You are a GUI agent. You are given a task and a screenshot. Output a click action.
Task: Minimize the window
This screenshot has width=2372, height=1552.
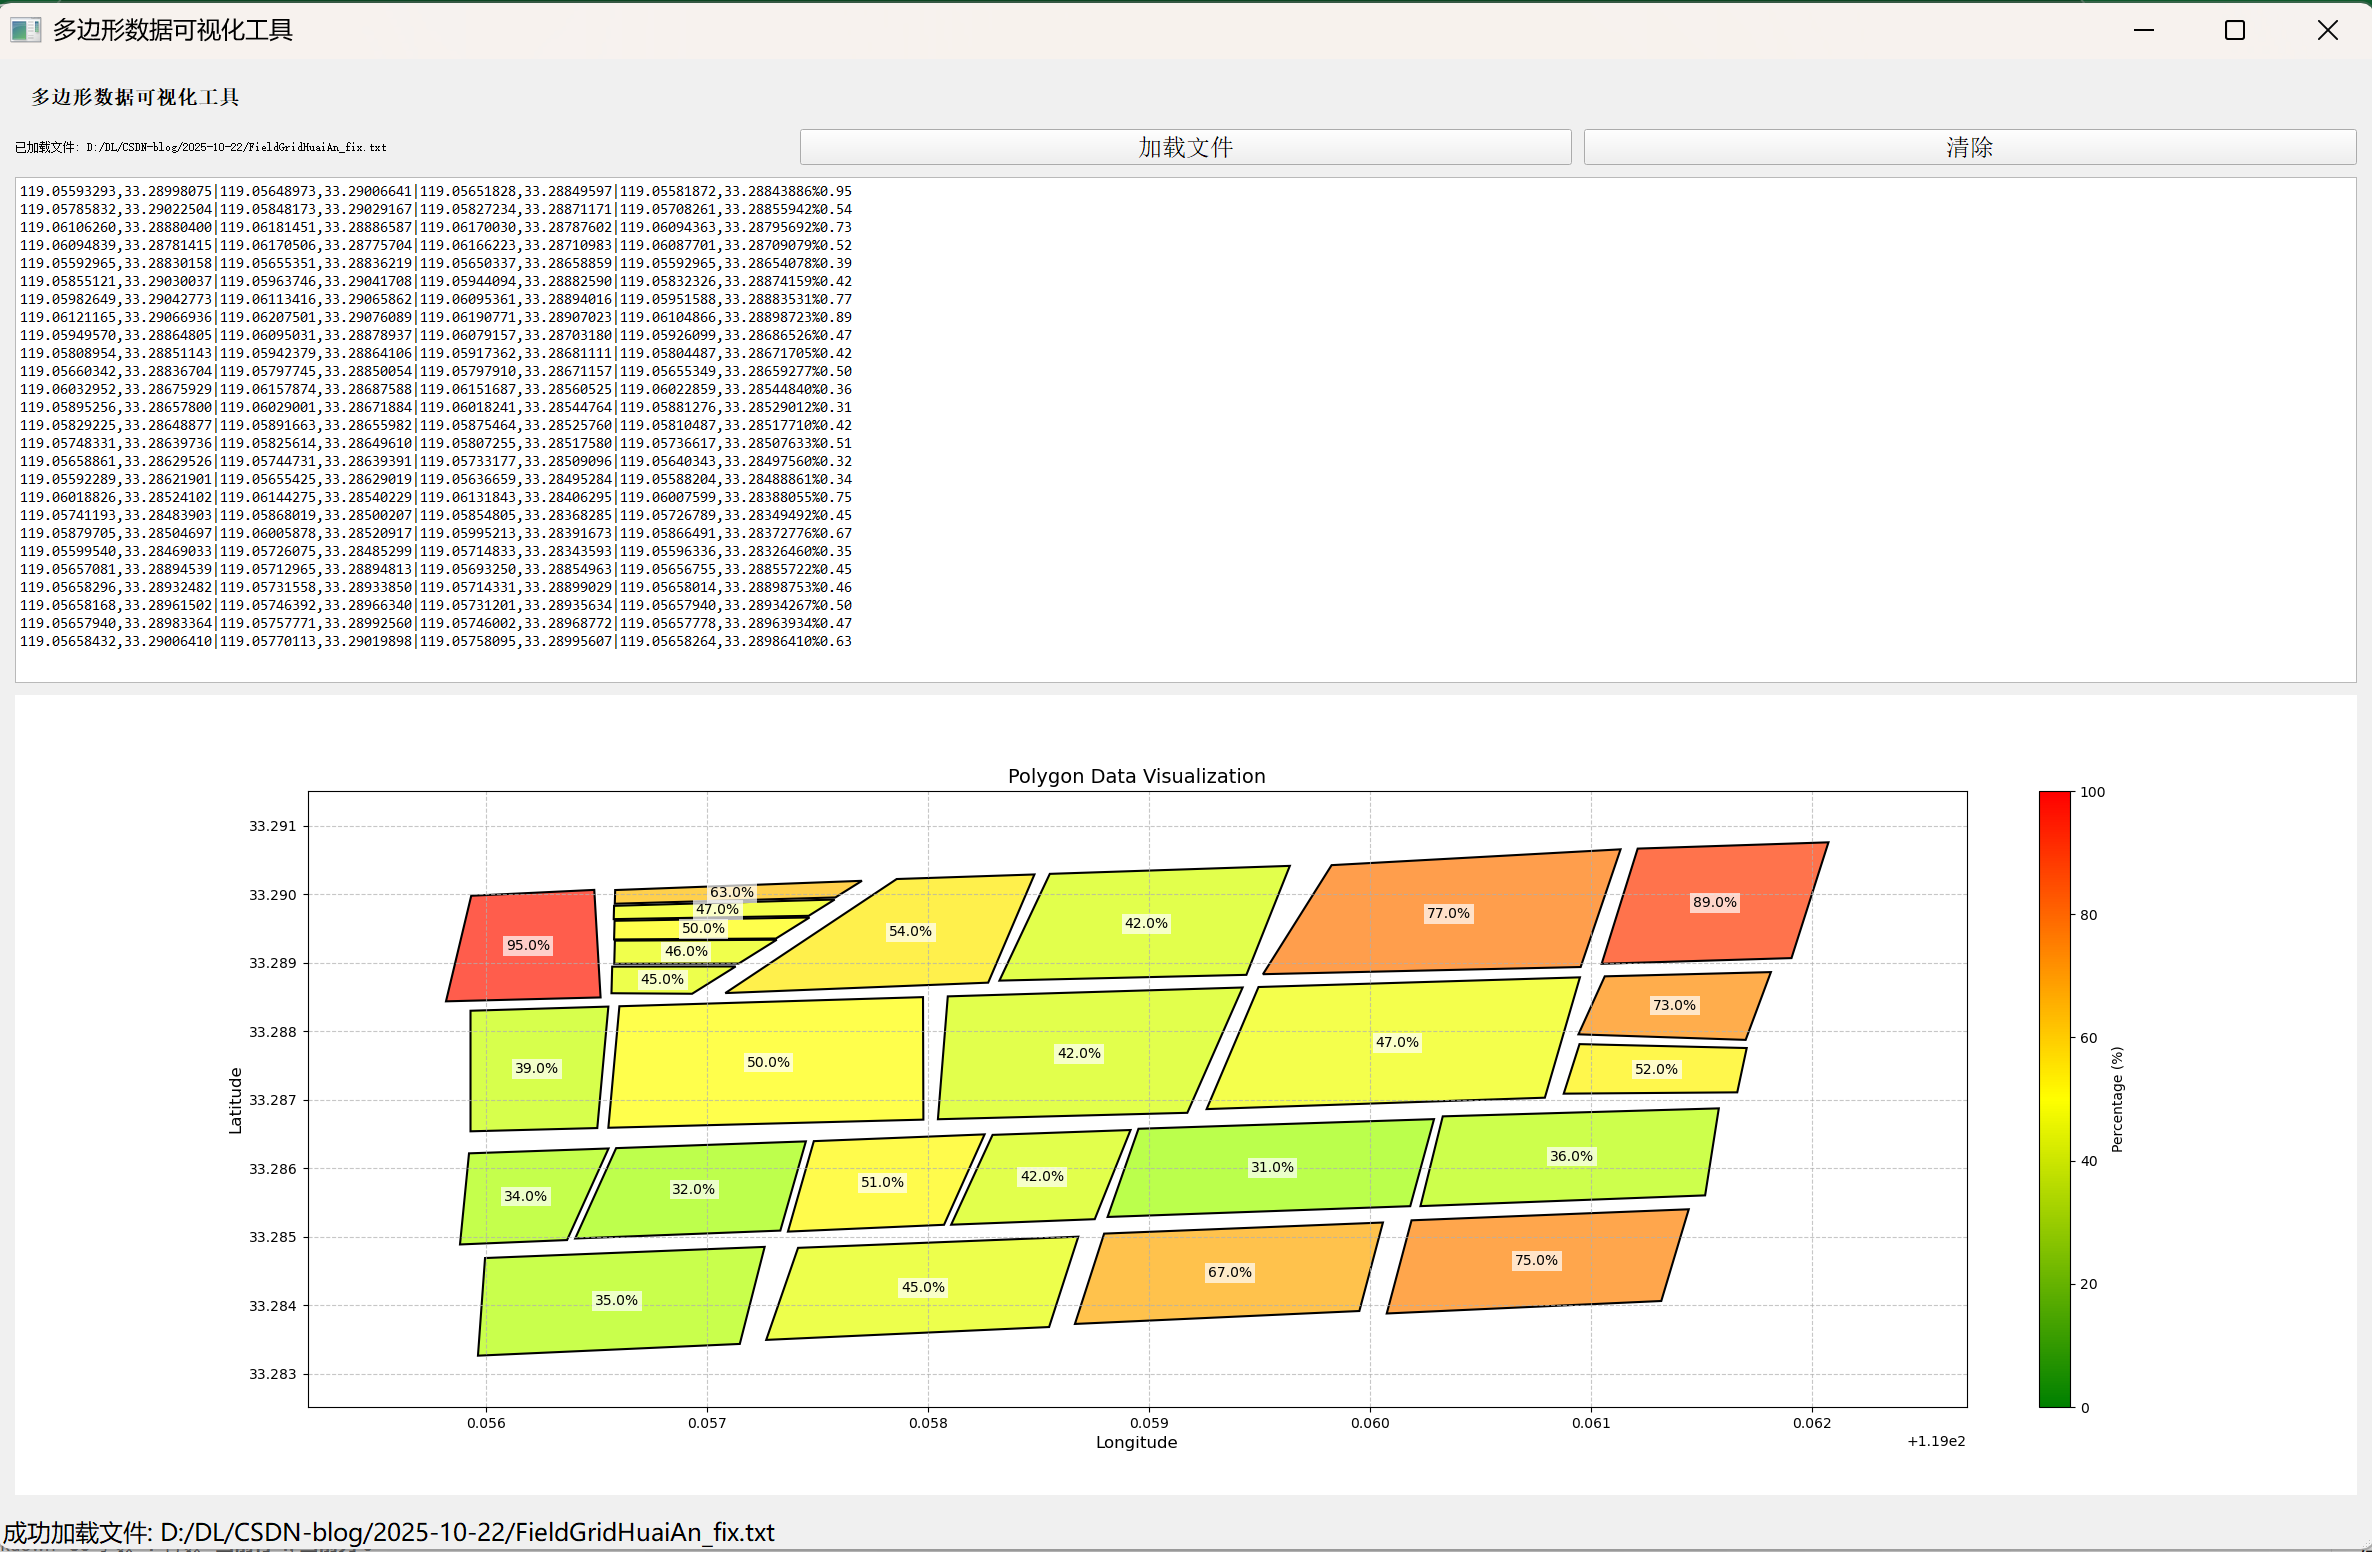2143,30
